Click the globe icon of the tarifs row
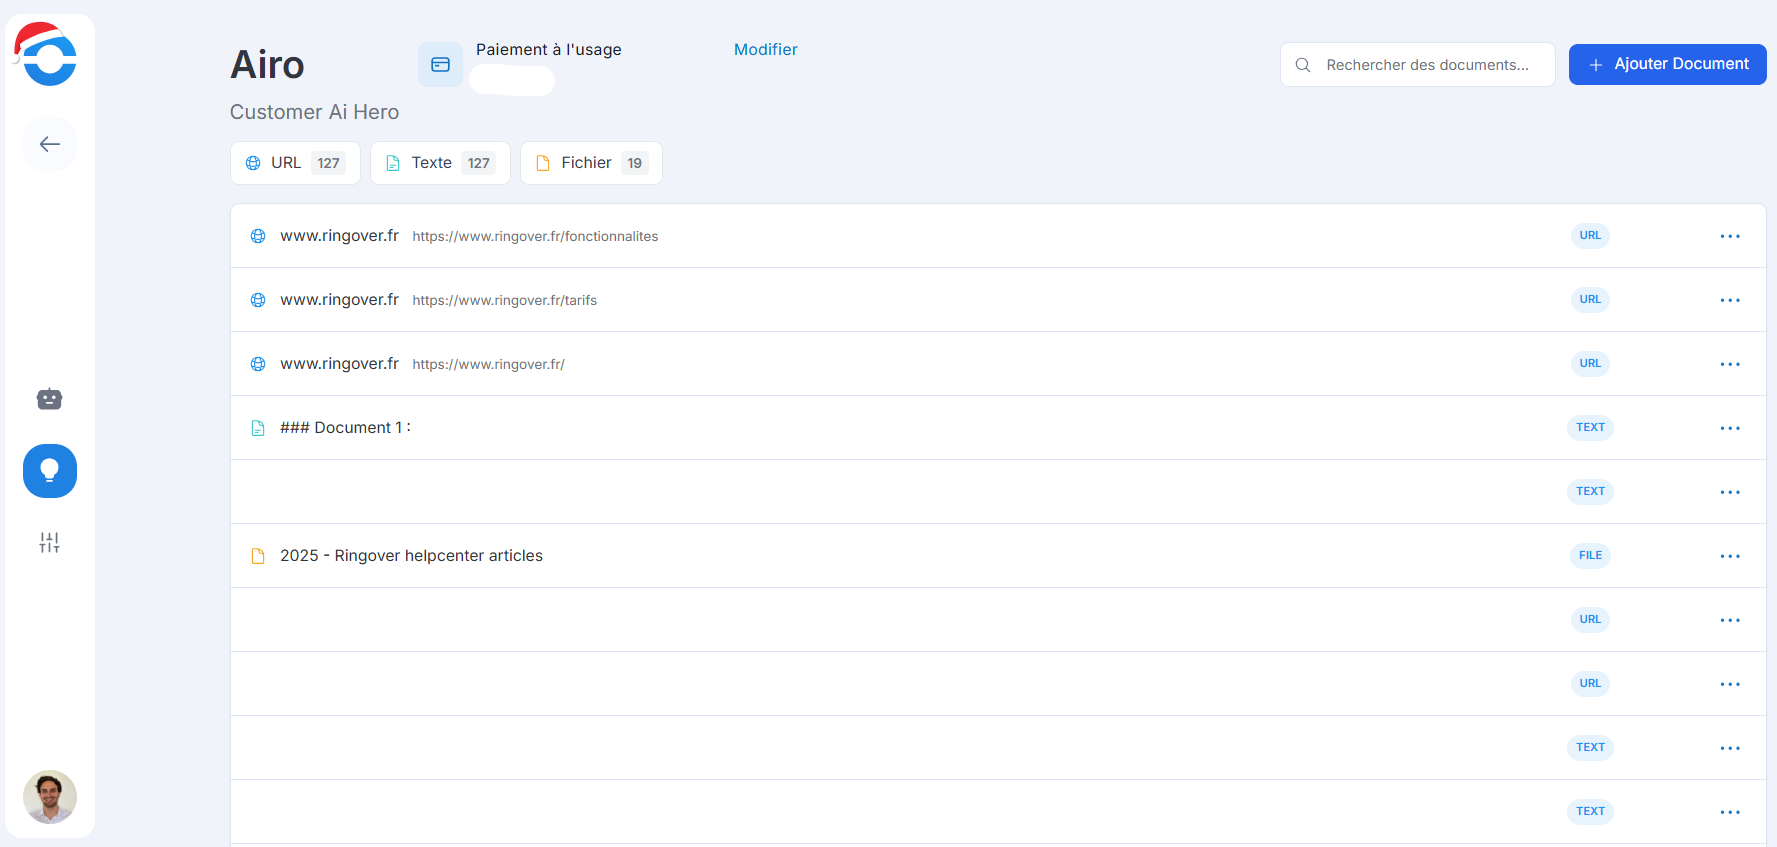This screenshot has width=1777, height=847. point(258,300)
